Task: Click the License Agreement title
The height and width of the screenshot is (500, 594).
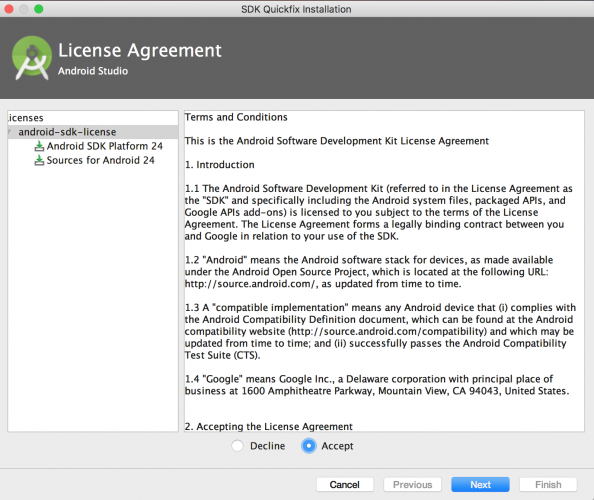Action: click(x=140, y=50)
